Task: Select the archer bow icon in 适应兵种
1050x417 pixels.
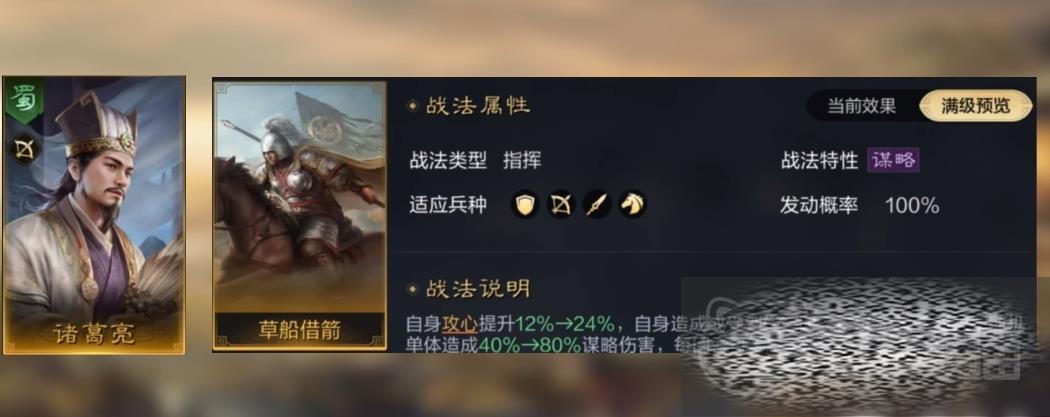Action: (560, 204)
